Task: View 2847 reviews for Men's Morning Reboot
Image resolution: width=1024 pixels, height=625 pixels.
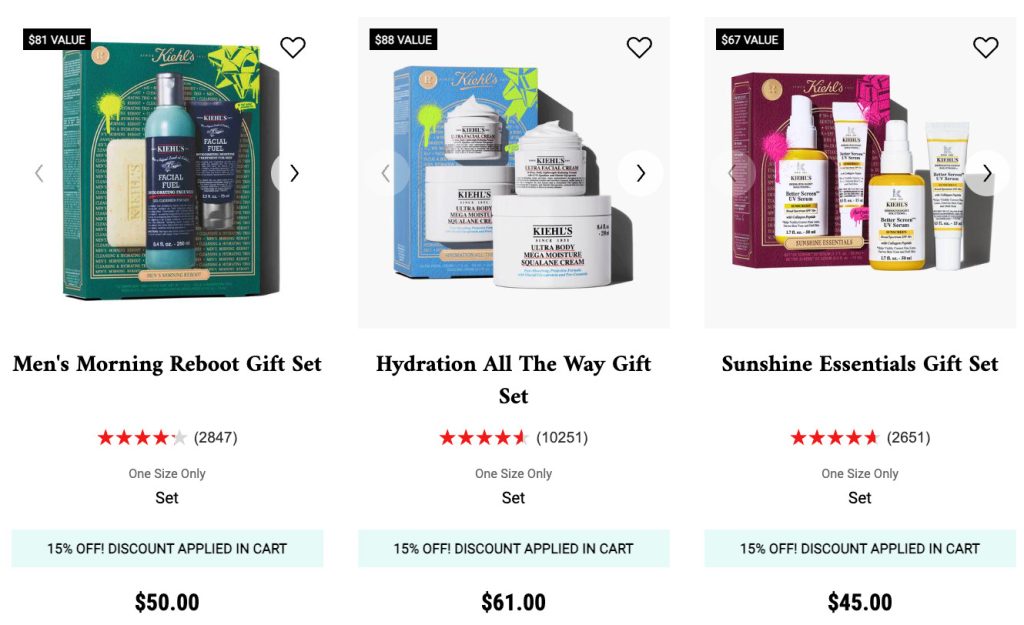Action: point(167,438)
